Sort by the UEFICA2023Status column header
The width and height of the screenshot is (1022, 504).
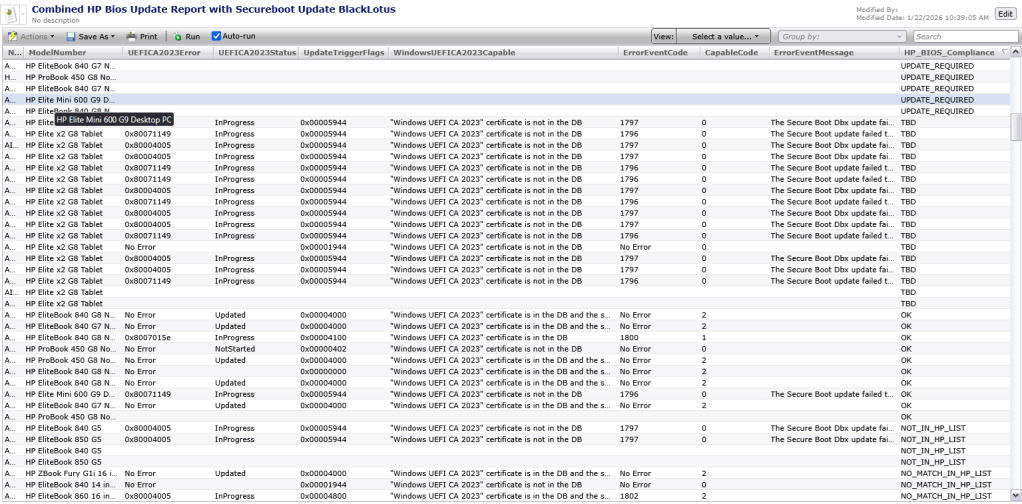click(254, 52)
